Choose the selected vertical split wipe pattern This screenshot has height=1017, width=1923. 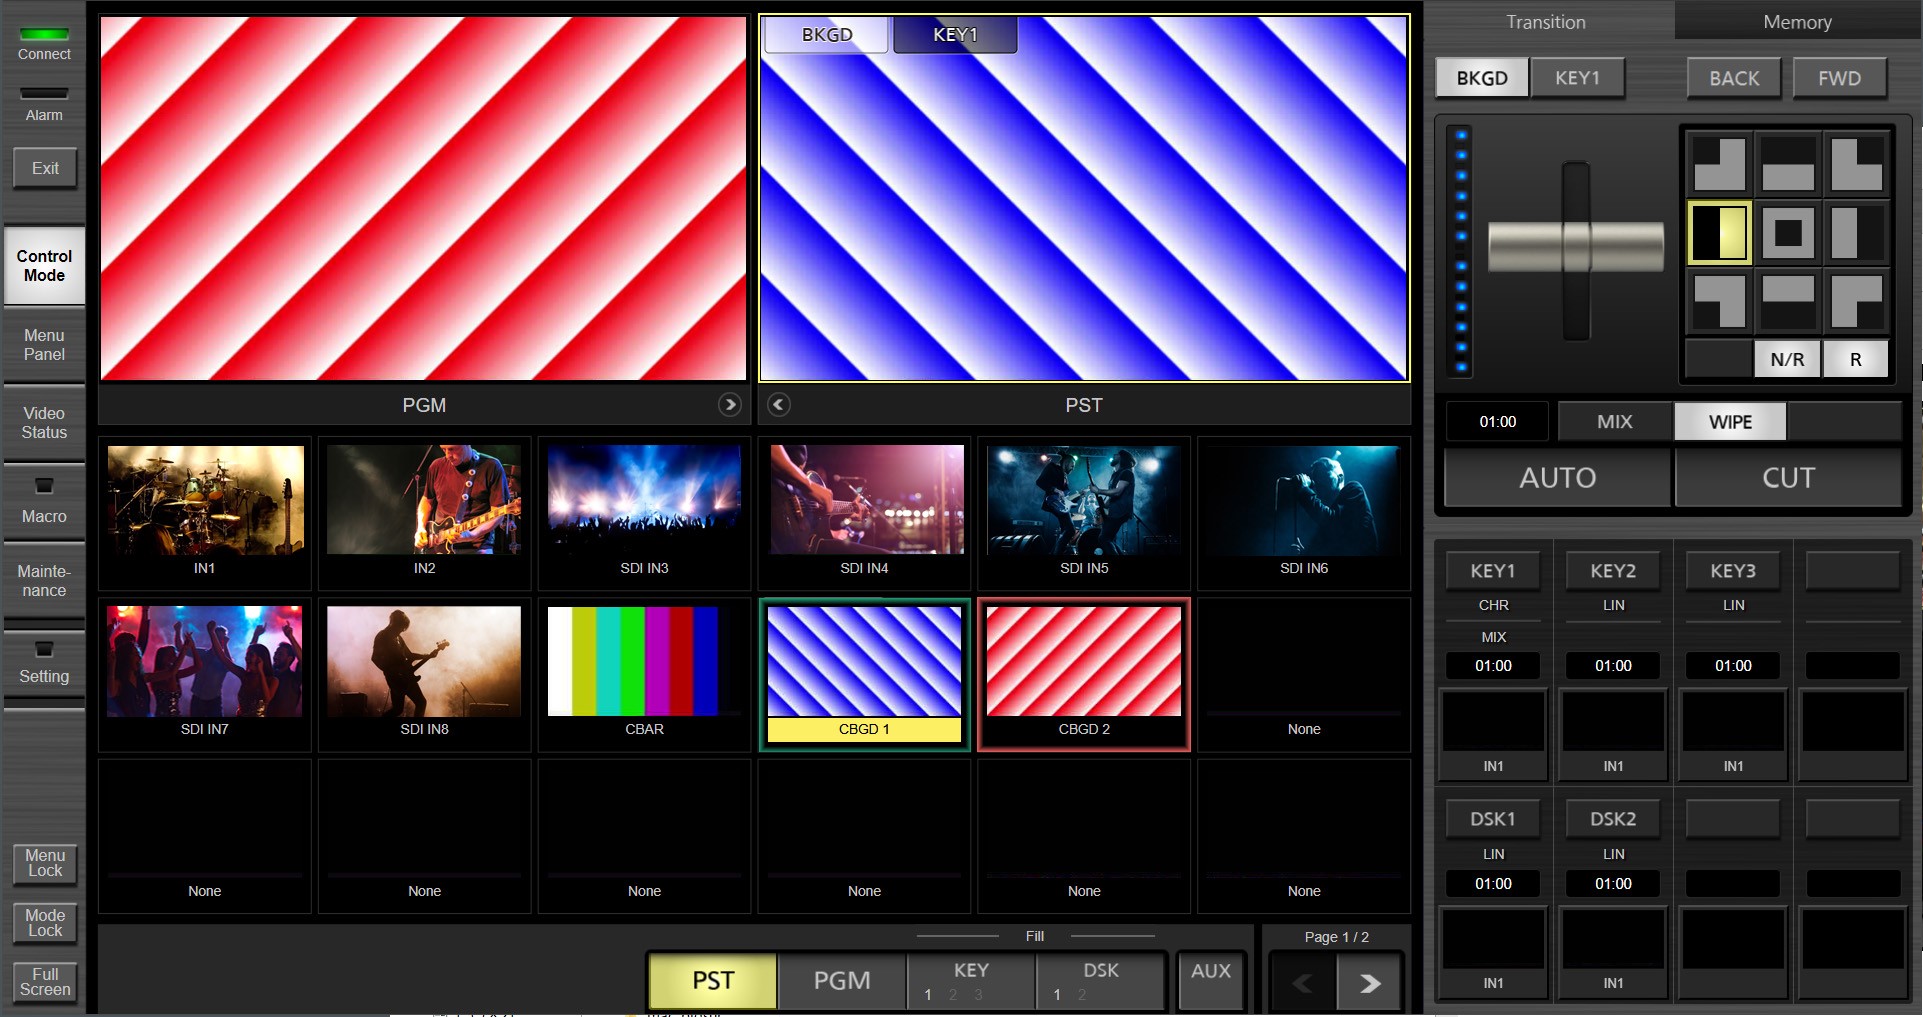(1719, 233)
